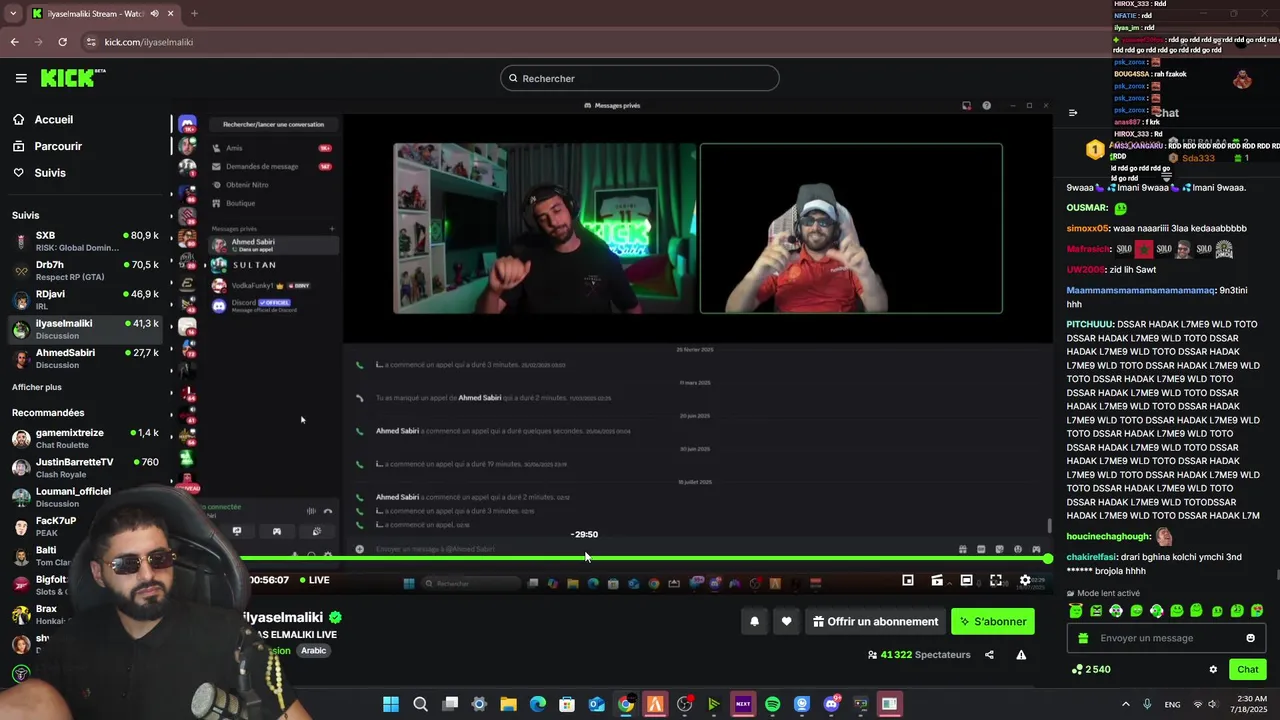
Task: Open RDjavi channel in followed list
Action: click(x=85, y=300)
